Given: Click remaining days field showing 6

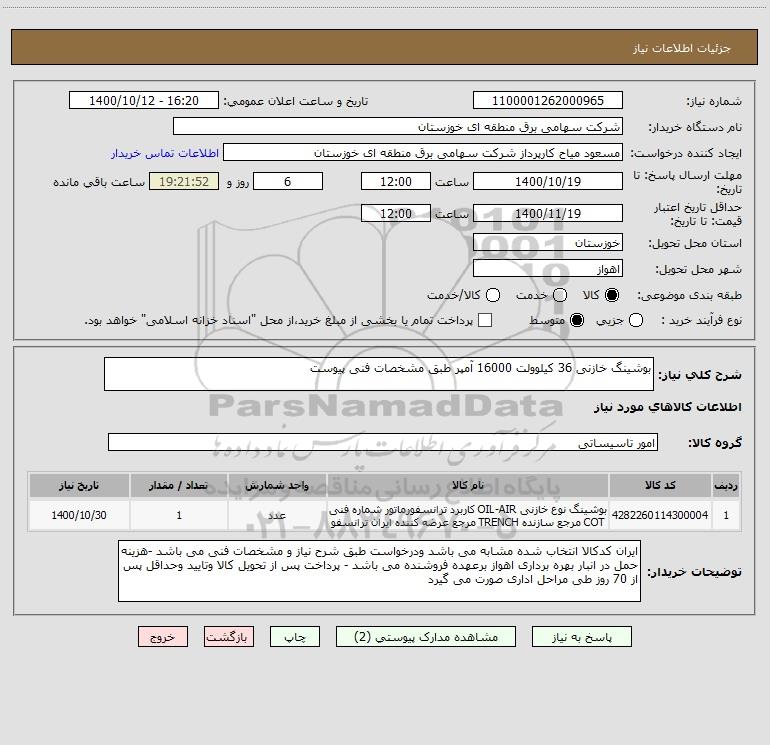Looking at the screenshot, I should click(x=288, y=181).
